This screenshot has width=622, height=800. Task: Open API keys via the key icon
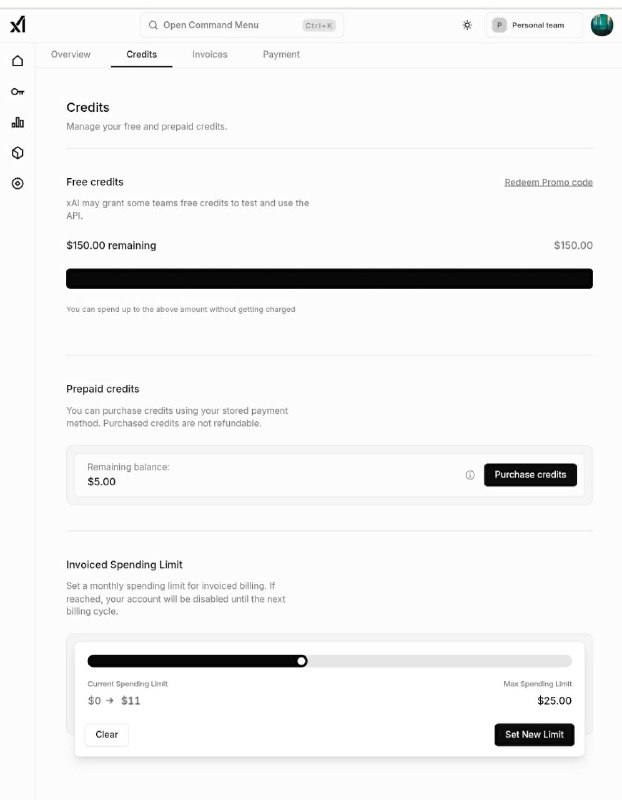[x=16, y=91]
